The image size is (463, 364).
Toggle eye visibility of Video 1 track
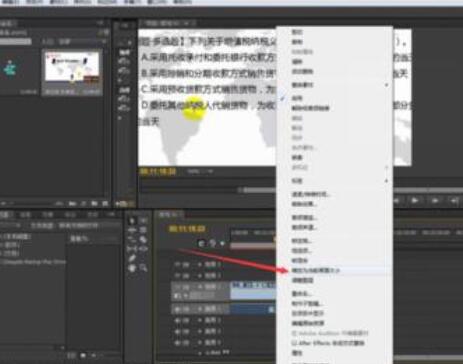tap(178, 287)
